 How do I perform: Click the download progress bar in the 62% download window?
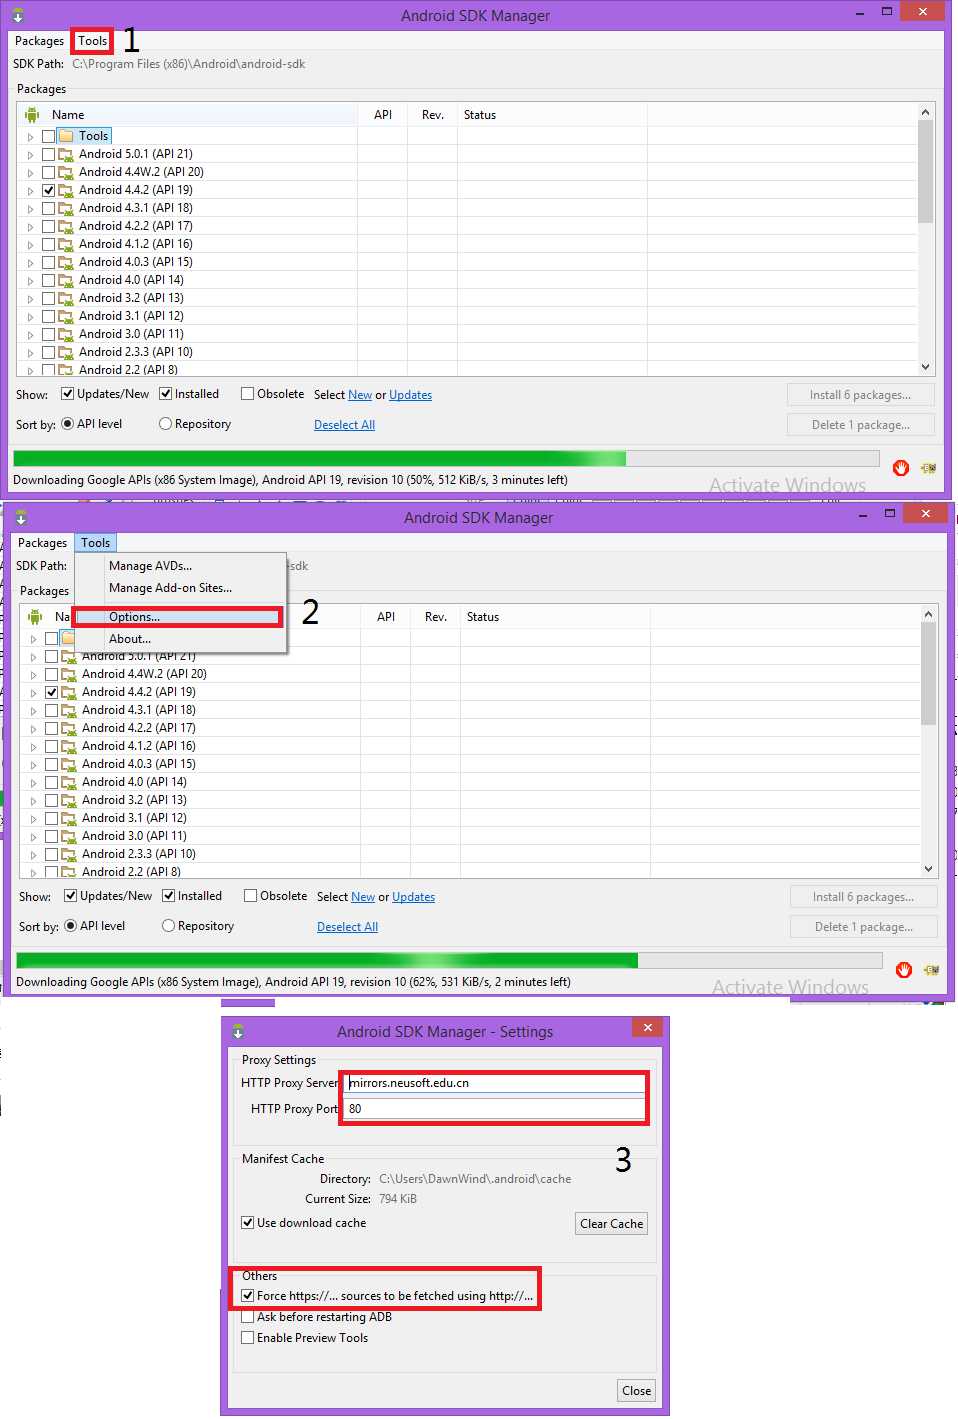pyautogui.click(x=449, y=961)
